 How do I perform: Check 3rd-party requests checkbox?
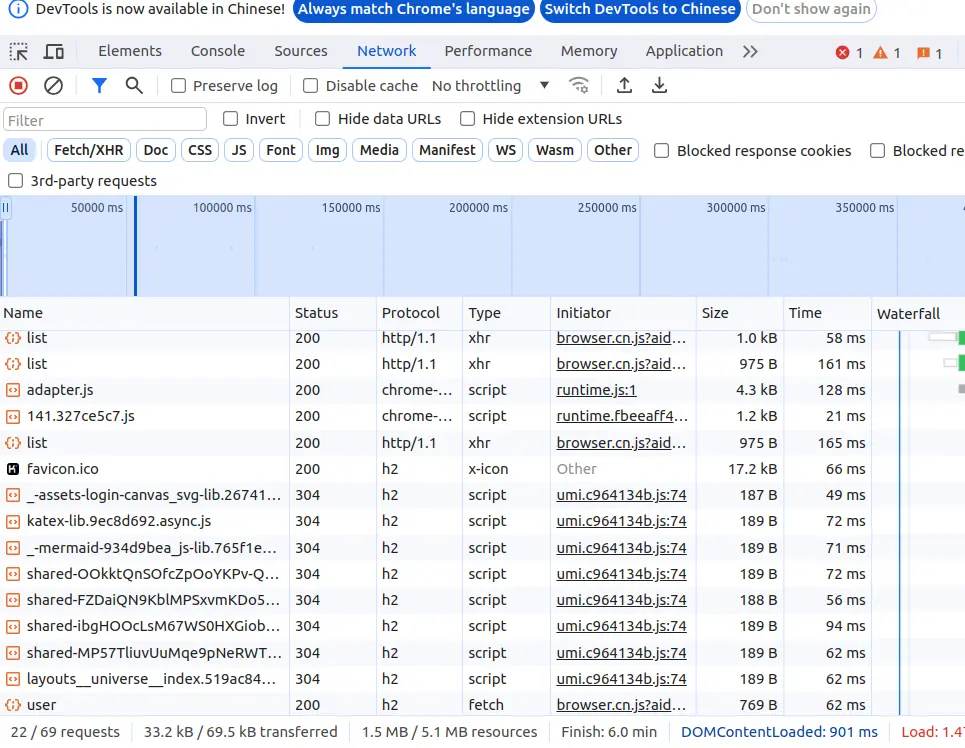(15, 181)
